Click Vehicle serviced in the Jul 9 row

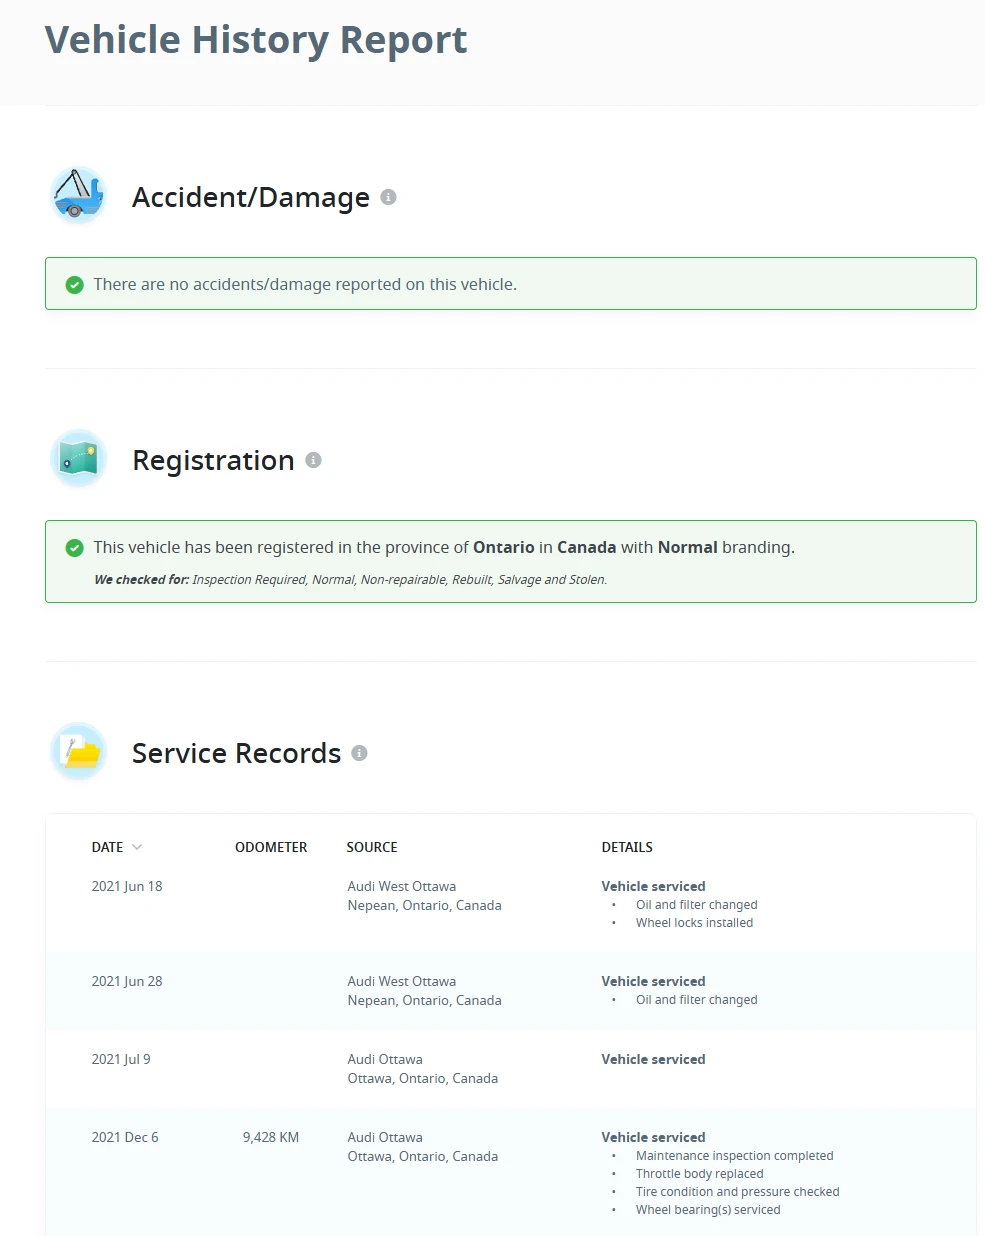click(x=654, y=1059)
